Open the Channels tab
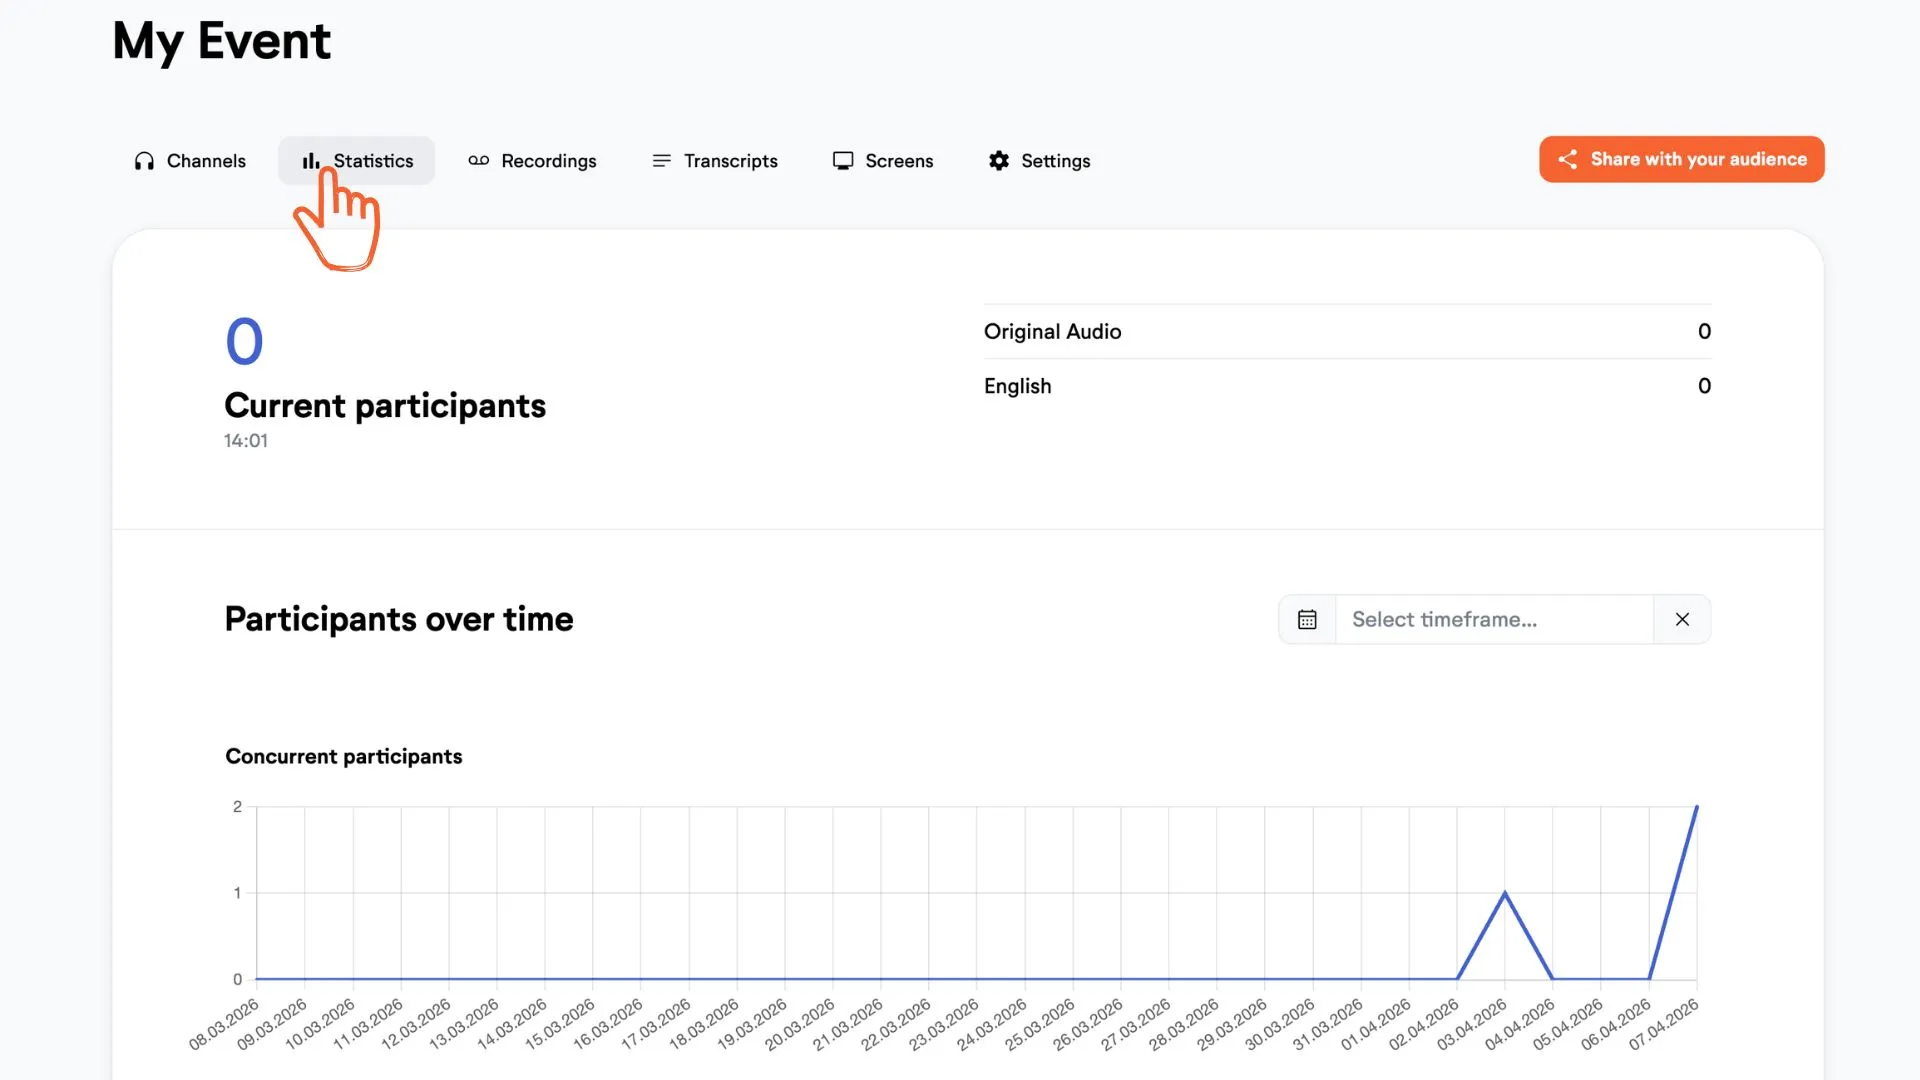Screen dimensions: 1920x1080 pos(190,161)
